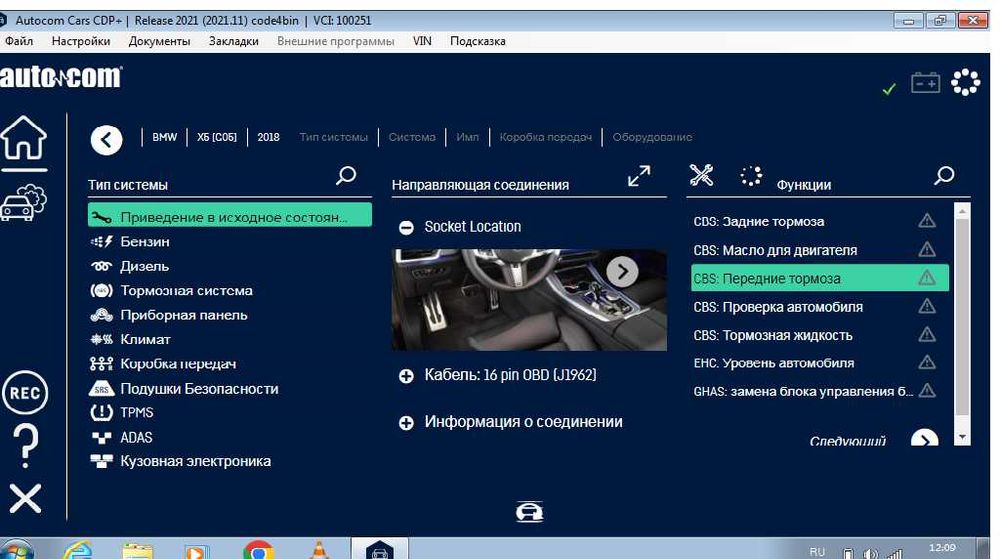Open Chrome from the taskbar
This screenshot has height=559, width=1000.
(258, 549)
